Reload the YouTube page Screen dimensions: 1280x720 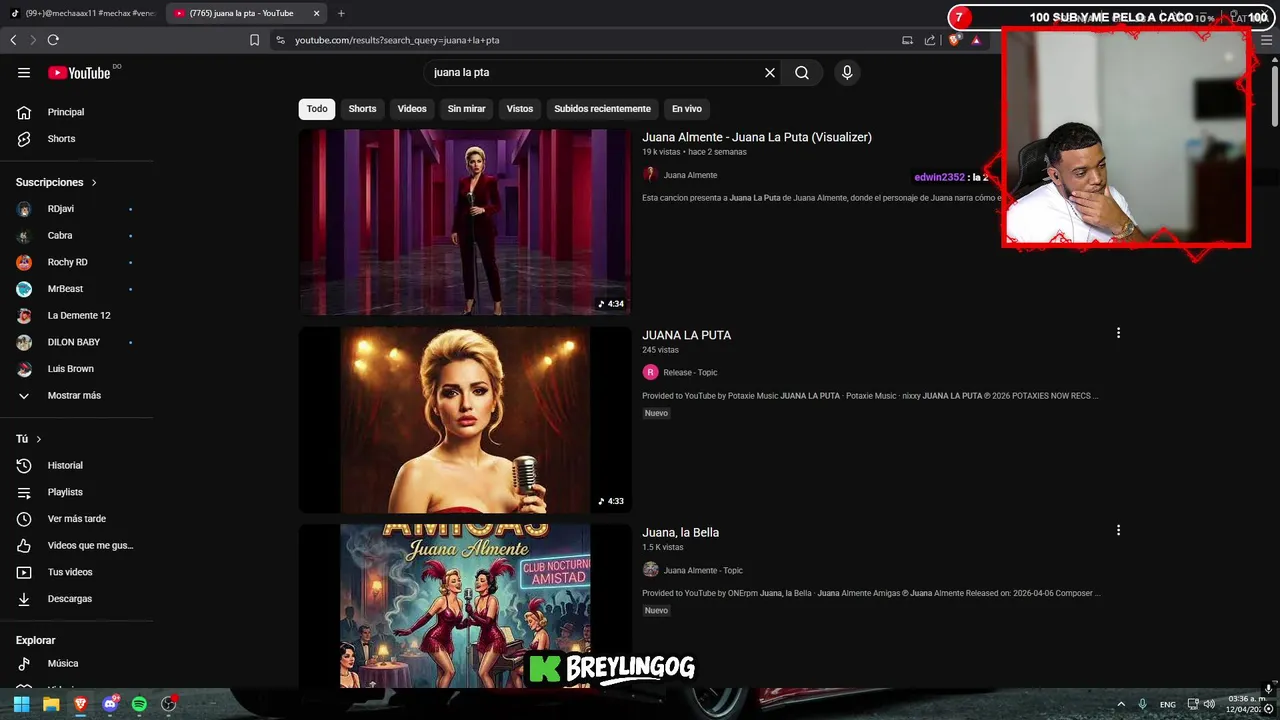tap(53, 40)
